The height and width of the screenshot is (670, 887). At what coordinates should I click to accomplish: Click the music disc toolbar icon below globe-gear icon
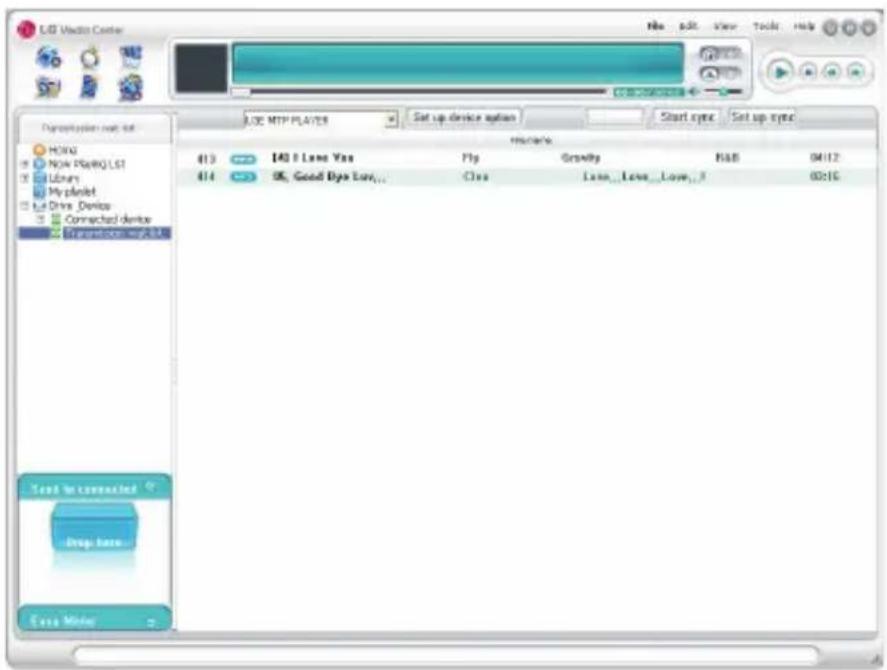coord(49,88)
